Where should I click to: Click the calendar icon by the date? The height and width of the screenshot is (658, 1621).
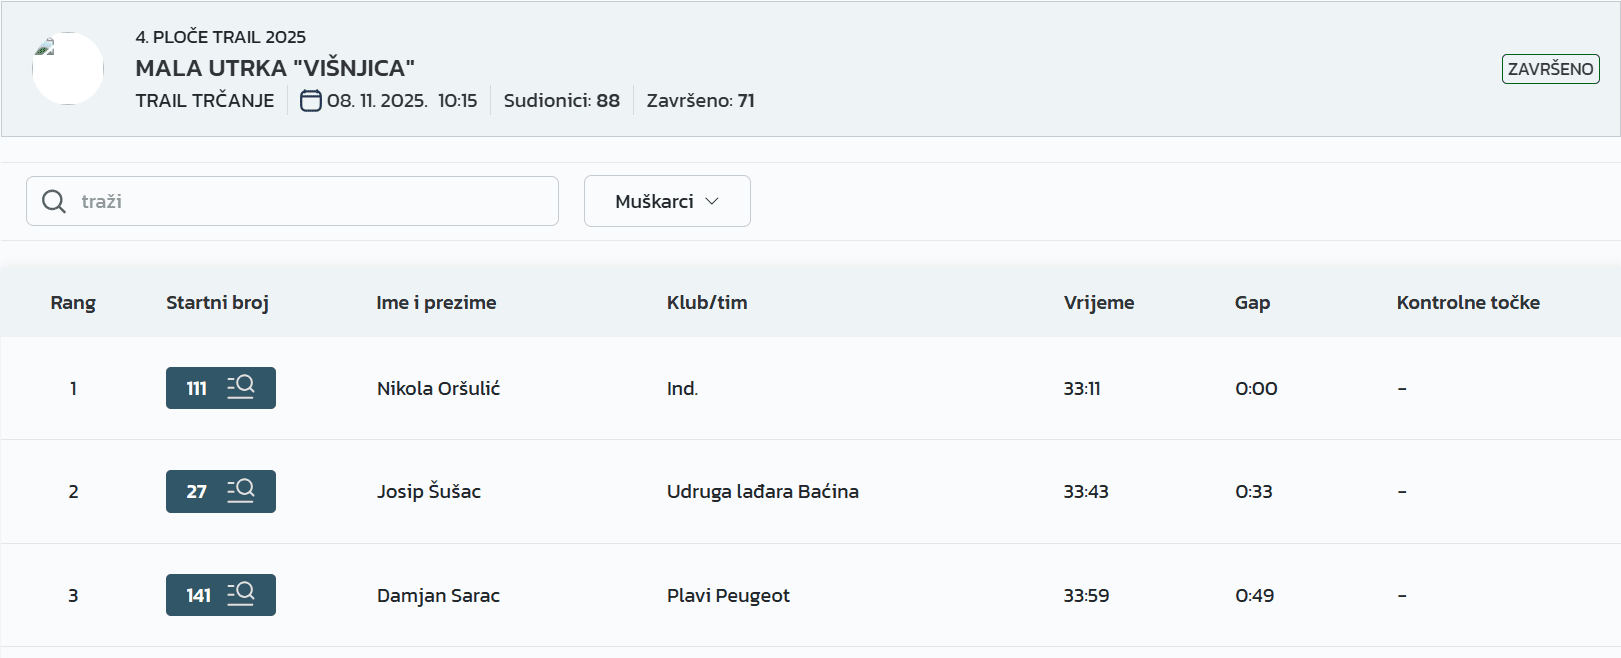point(311,100)
